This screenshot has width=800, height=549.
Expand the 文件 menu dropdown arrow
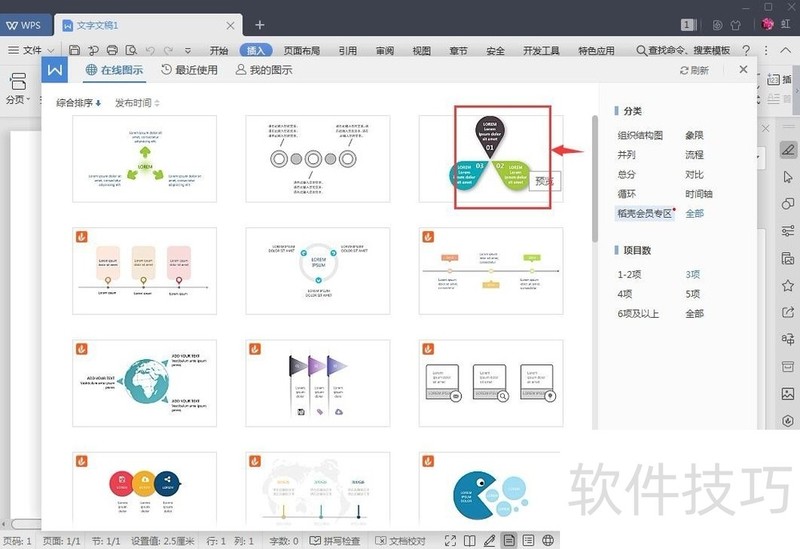coord(51,51)
